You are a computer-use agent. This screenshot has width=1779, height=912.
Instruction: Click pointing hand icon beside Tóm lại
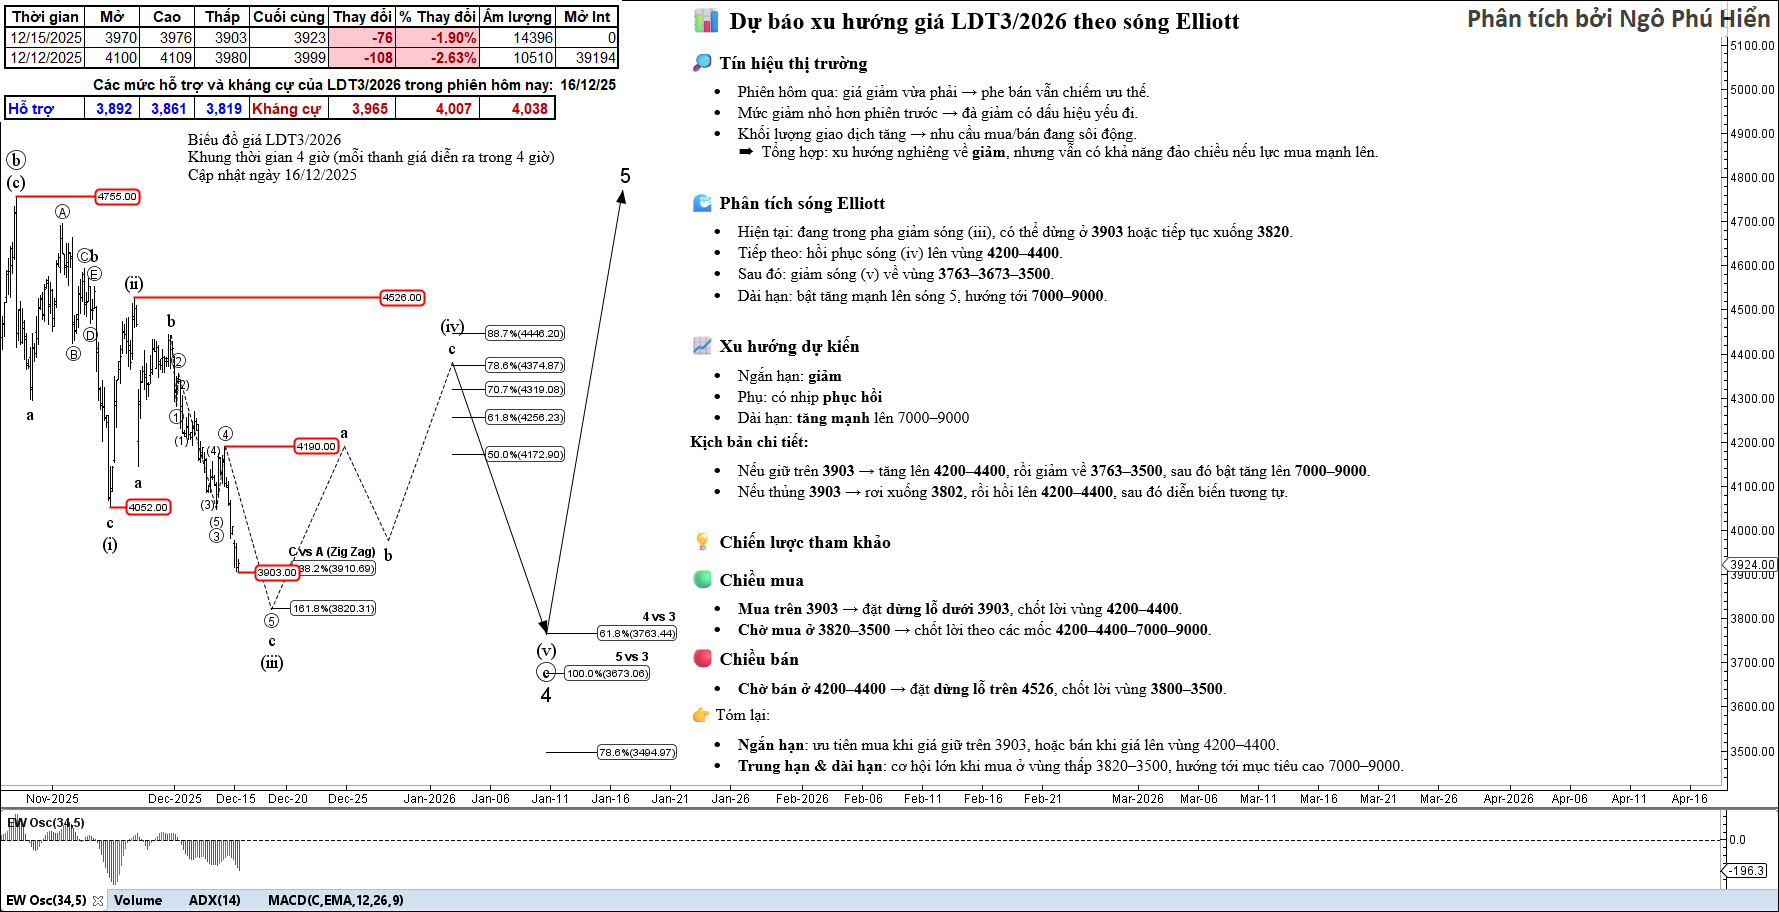tap(700, 715)
